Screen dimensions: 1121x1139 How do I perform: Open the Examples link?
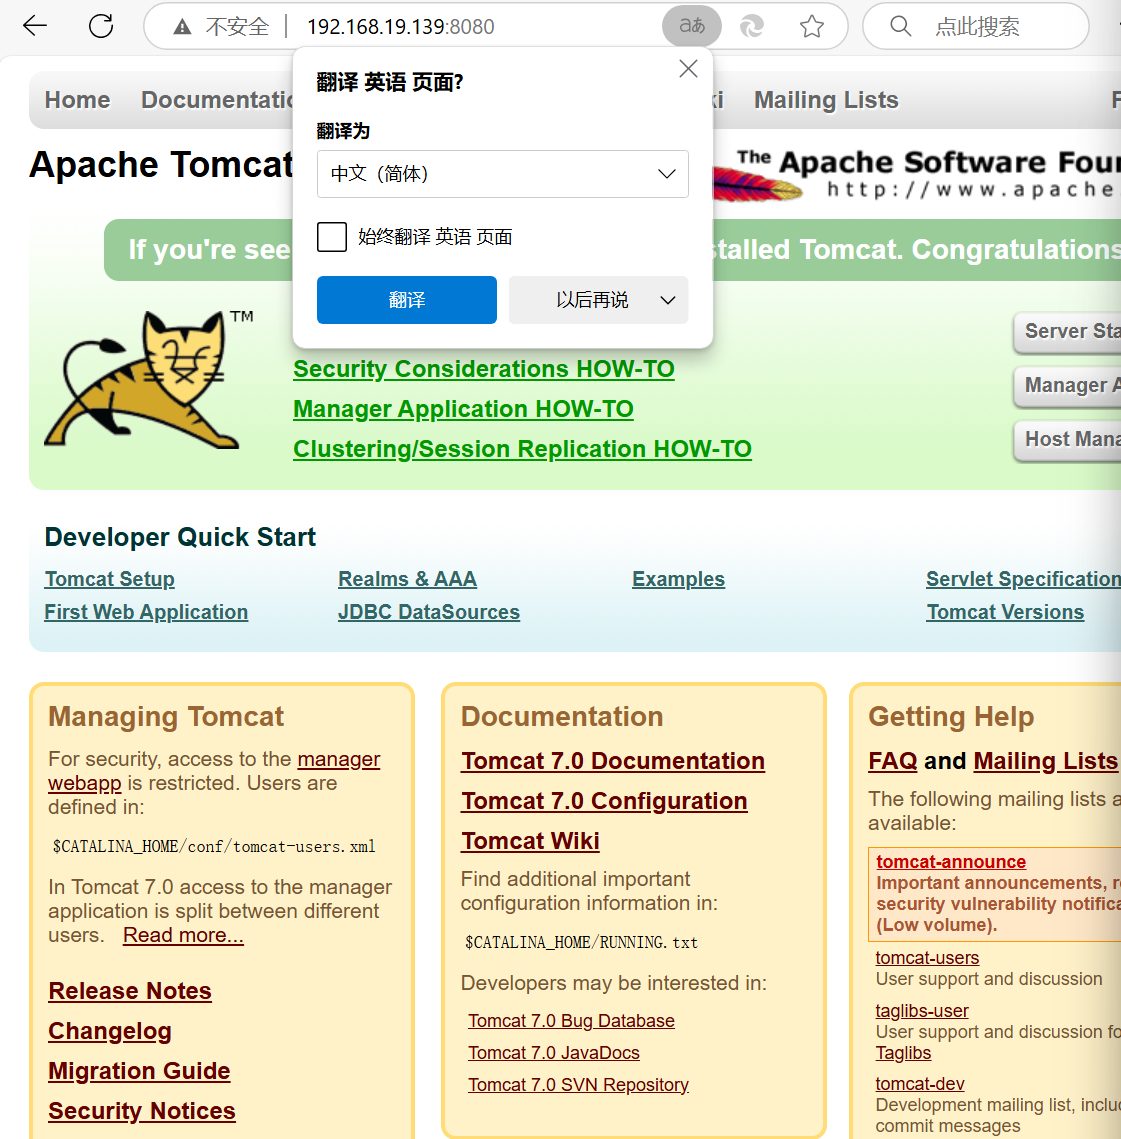pos(678,579)
